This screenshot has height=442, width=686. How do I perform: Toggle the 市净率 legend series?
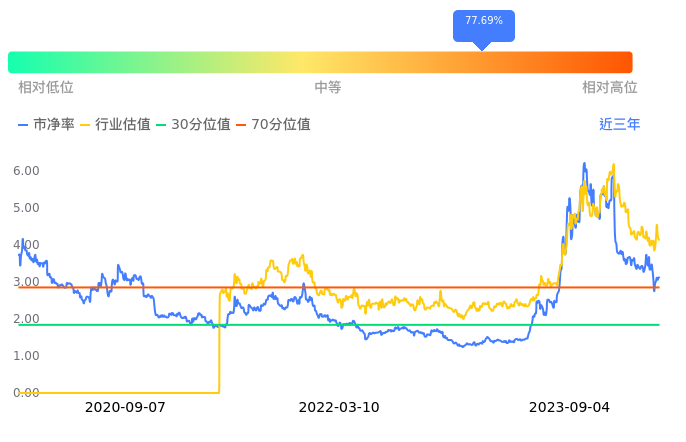pyautogui.click(x=46, y=125)
